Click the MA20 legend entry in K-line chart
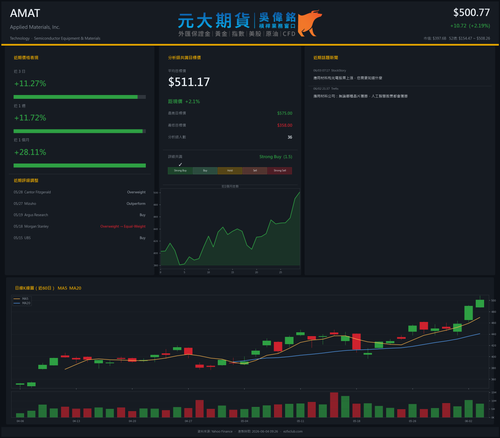 tap(22, 303)
